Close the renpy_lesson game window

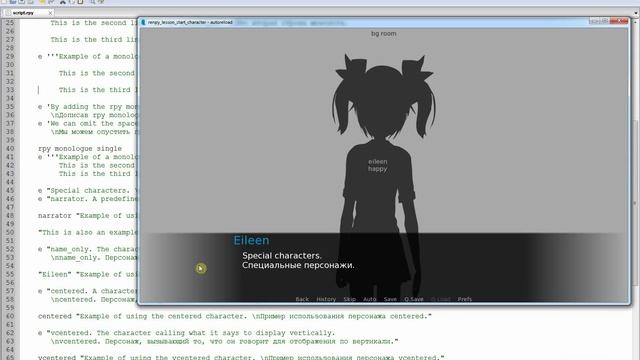619,21
